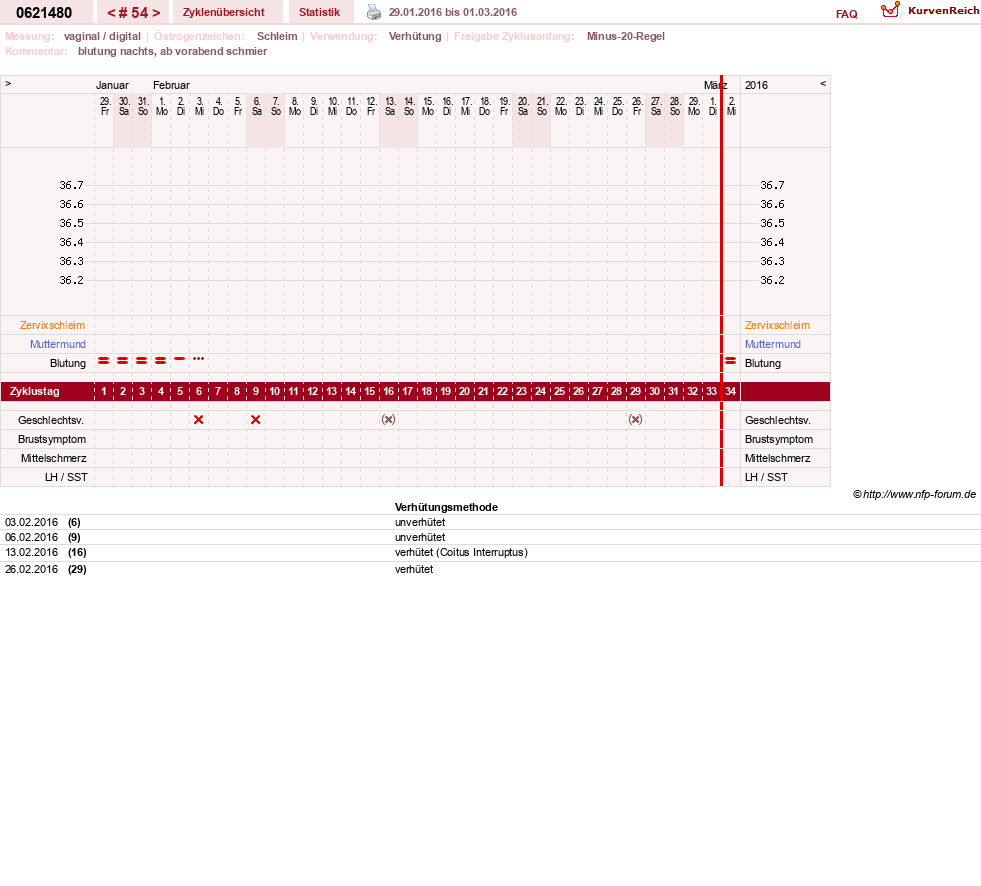This screenshot has height=886, width=981.
Task: Click the 'LH / SST' label on the left
Action: pyautogui.click(x=66, y=477)
